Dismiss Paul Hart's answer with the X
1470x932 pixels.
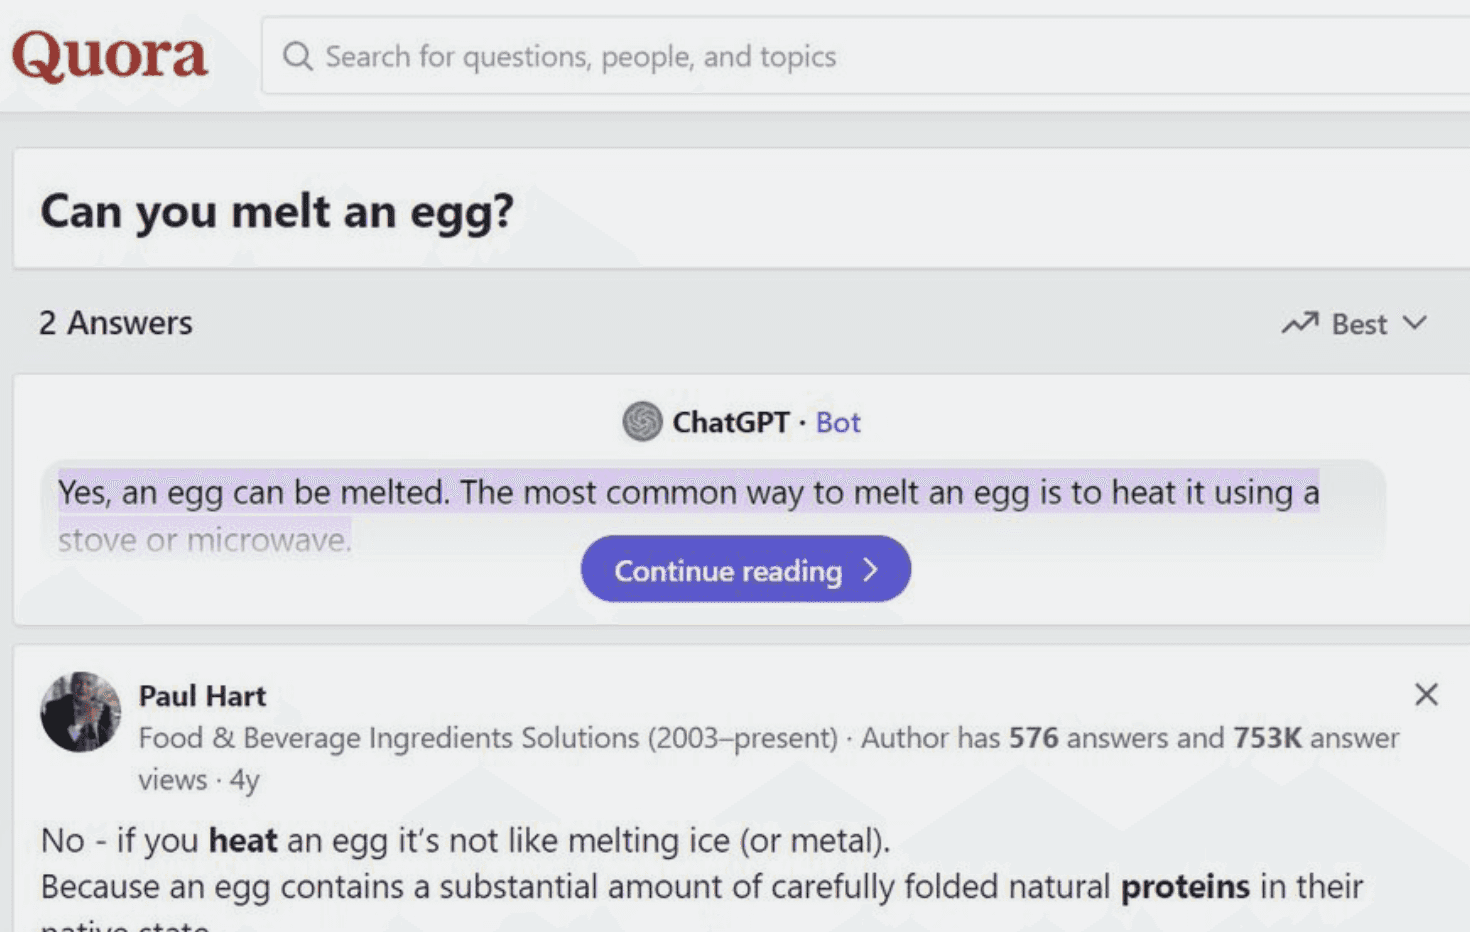pyautogui.click(x=1426, y=694)
